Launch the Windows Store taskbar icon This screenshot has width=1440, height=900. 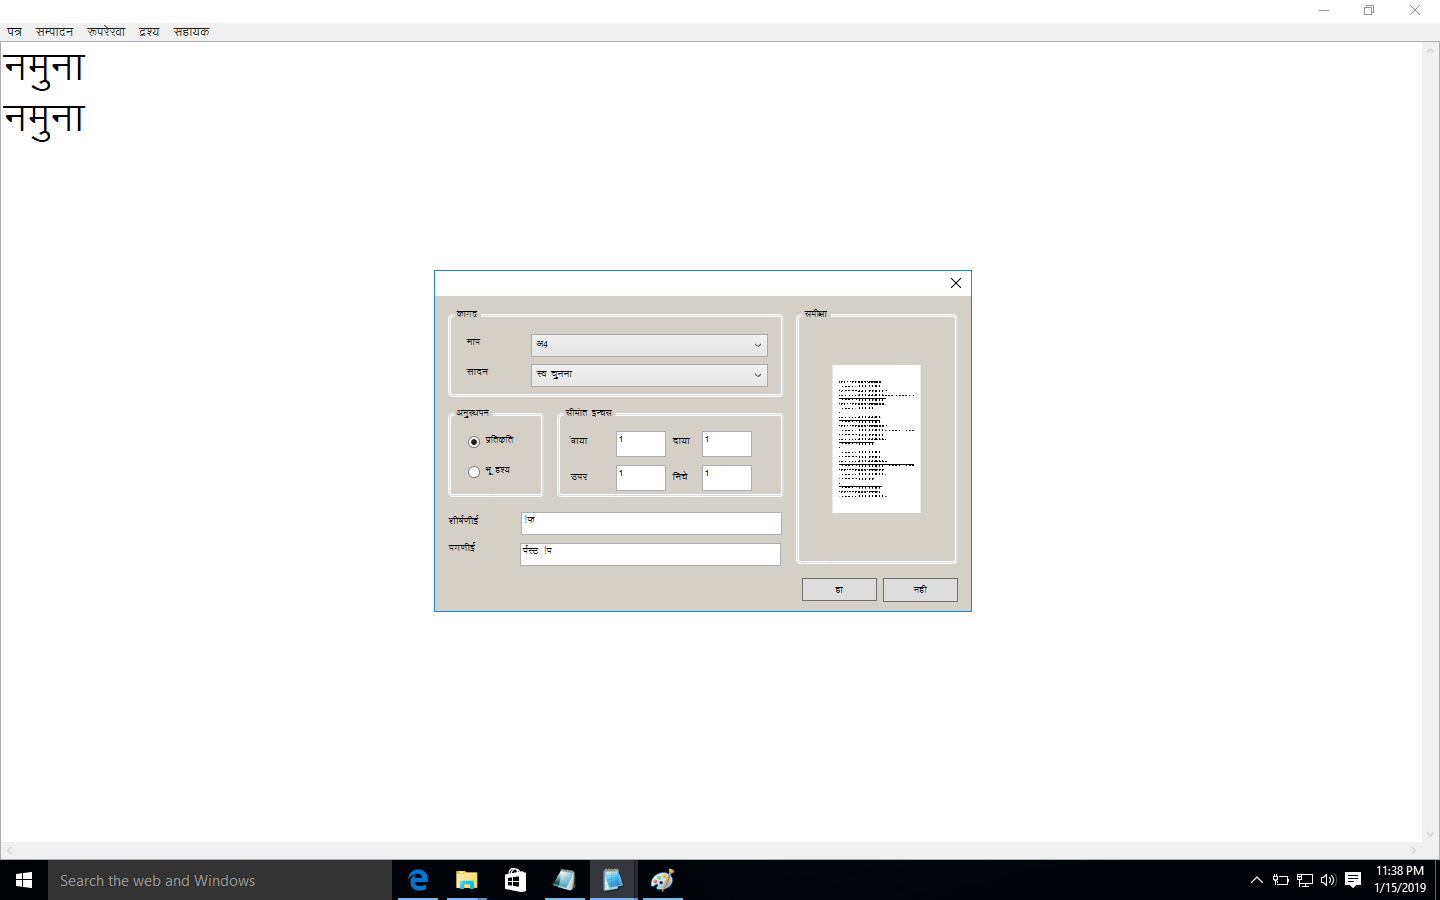515,880
